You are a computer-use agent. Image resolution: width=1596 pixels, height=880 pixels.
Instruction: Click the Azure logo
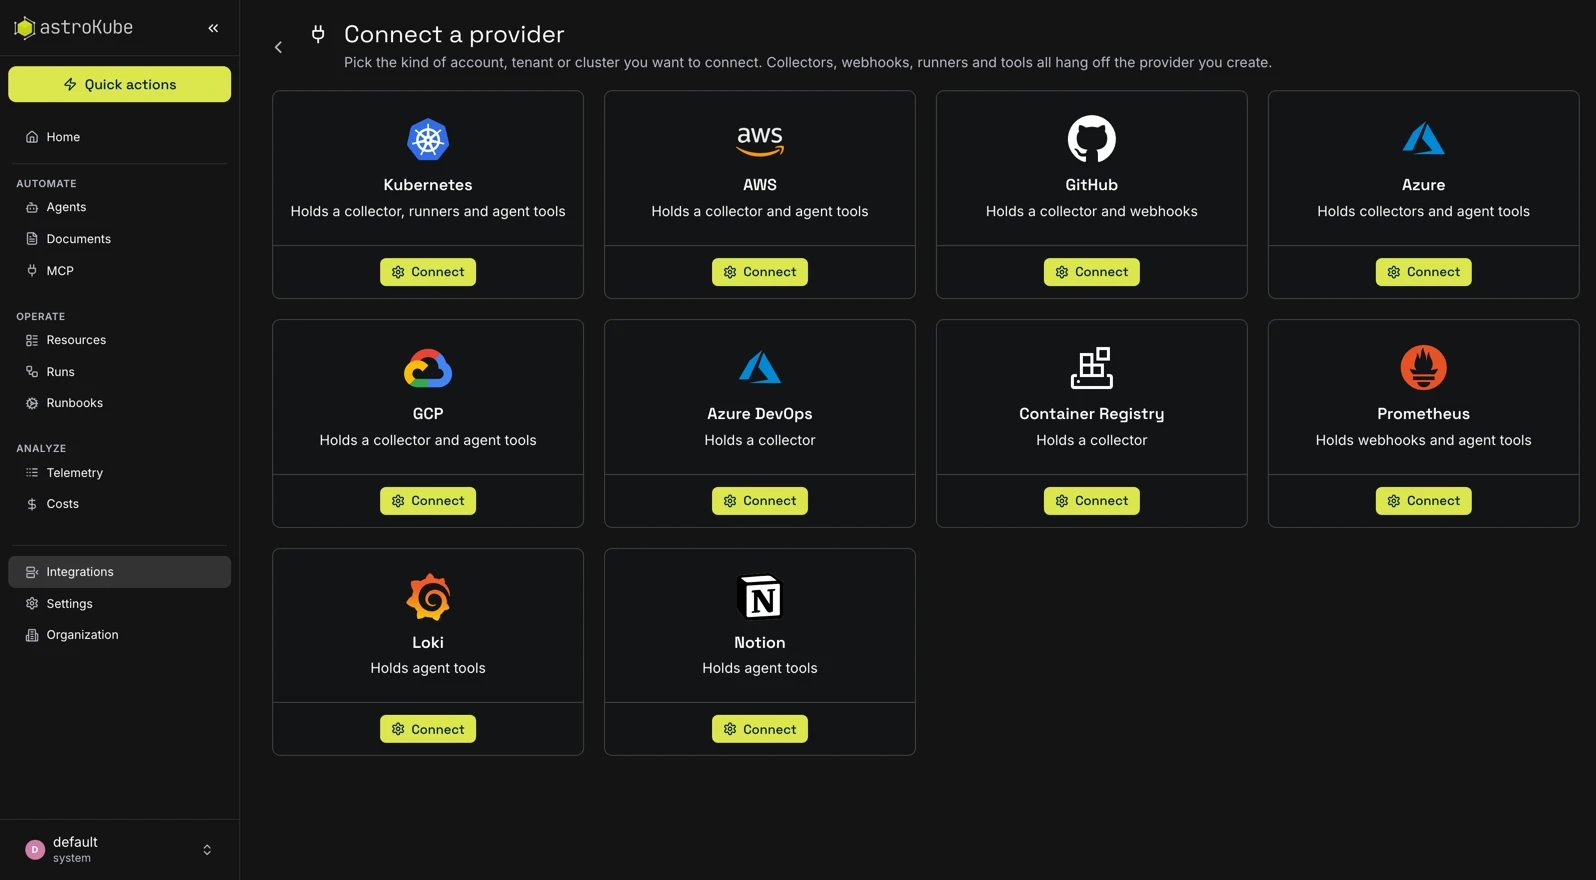point(1423,139)
